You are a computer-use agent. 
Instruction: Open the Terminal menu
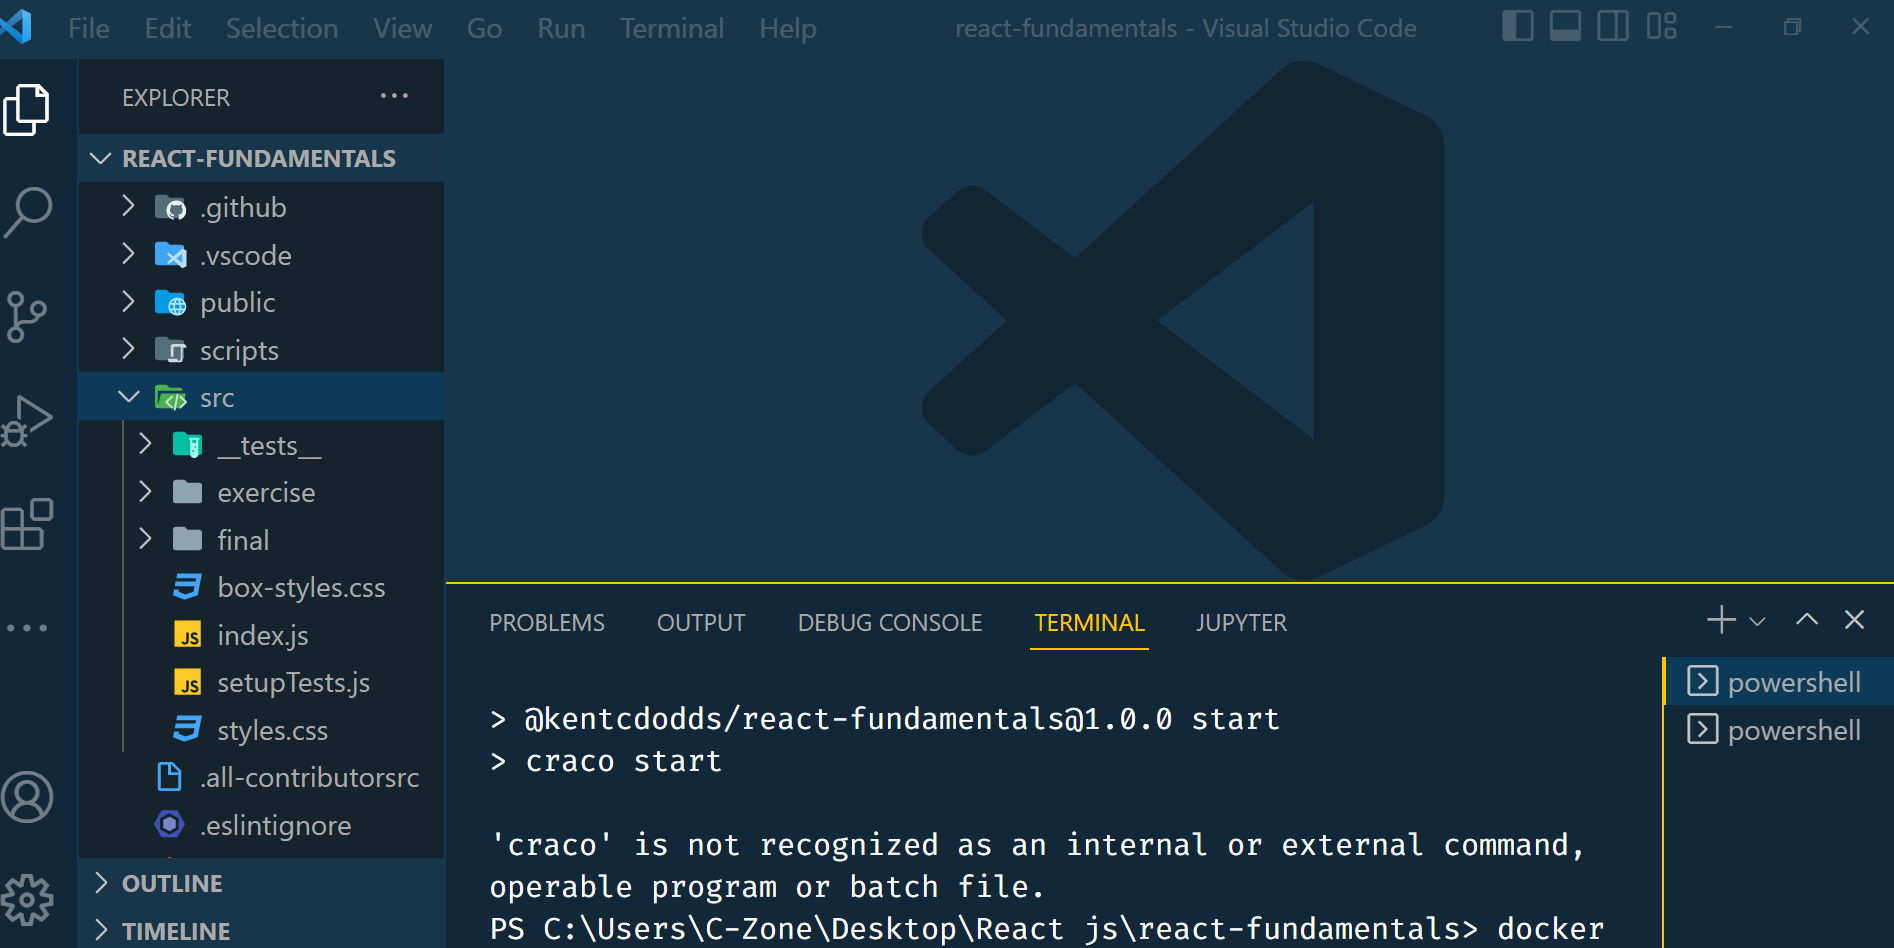tap(672, 28)
